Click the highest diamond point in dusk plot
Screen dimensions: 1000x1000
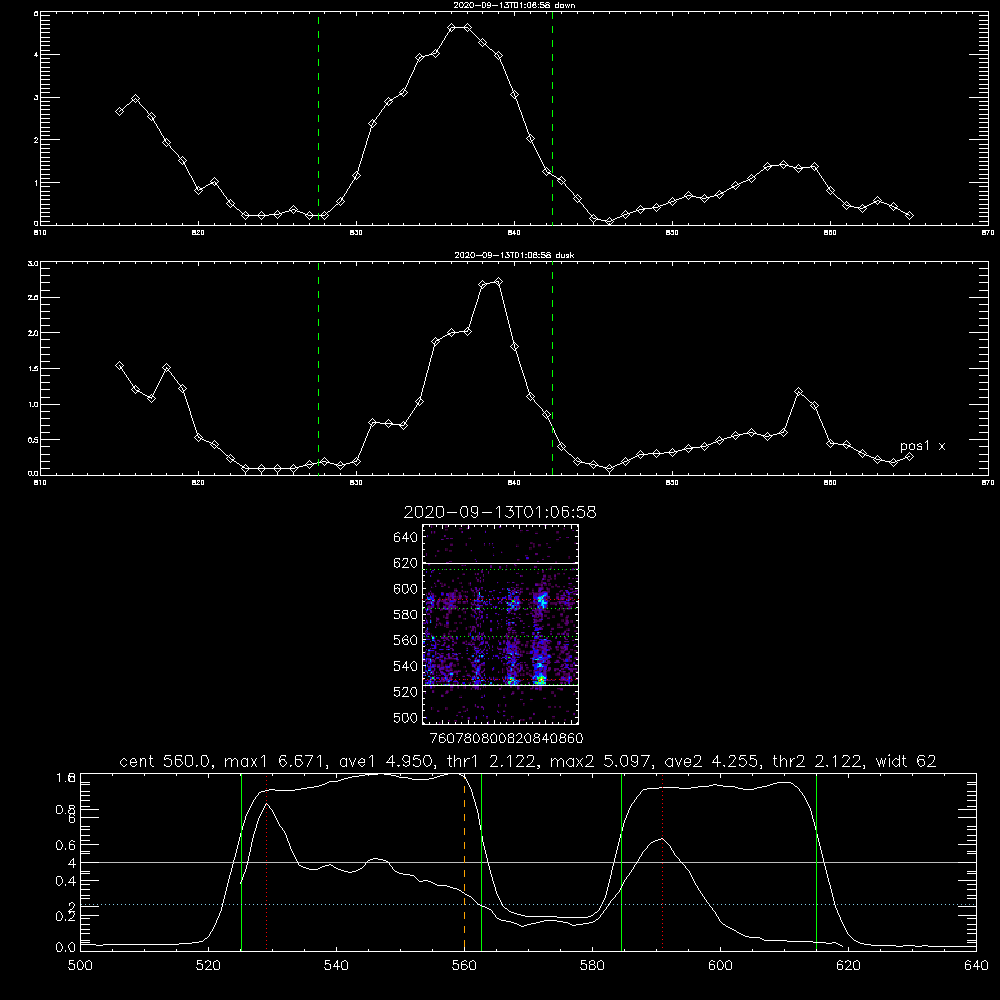point(499,281)
